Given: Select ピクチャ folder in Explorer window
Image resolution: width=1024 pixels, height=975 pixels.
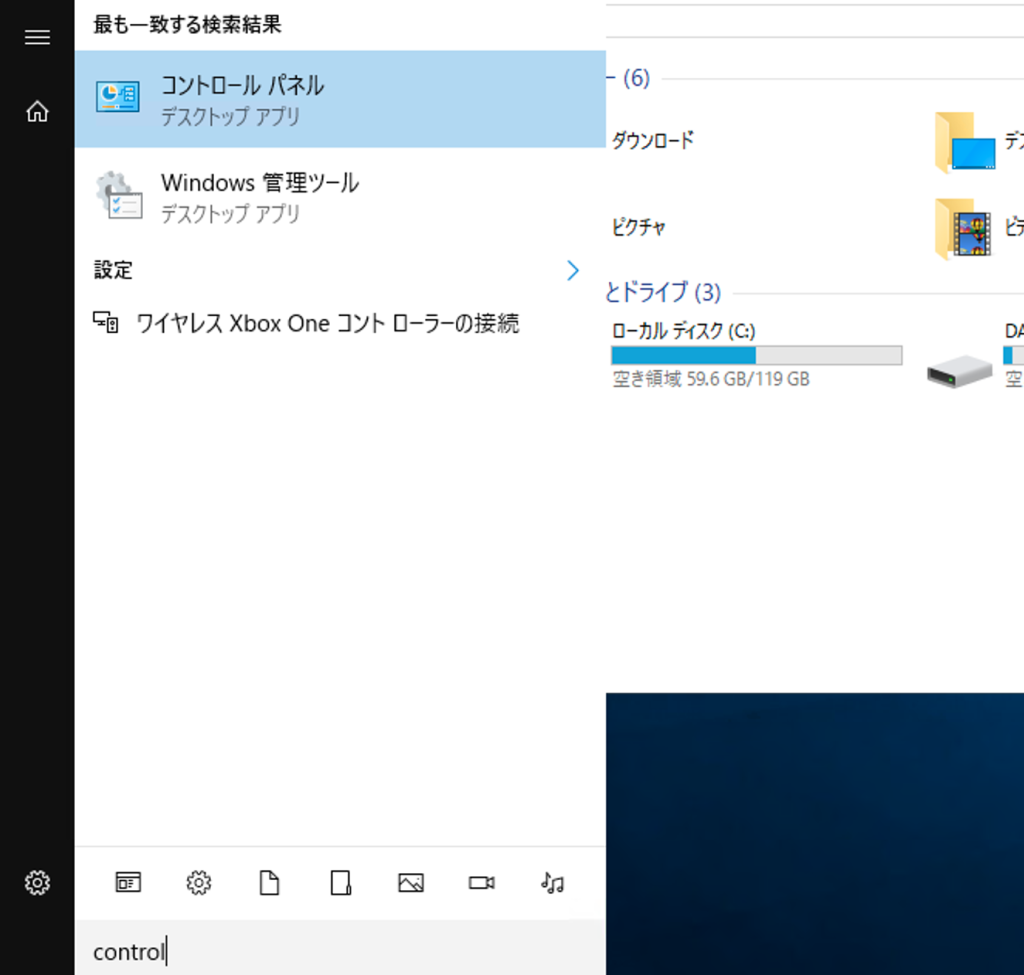Looking at the screenshot, I should (x=638, y=227).
